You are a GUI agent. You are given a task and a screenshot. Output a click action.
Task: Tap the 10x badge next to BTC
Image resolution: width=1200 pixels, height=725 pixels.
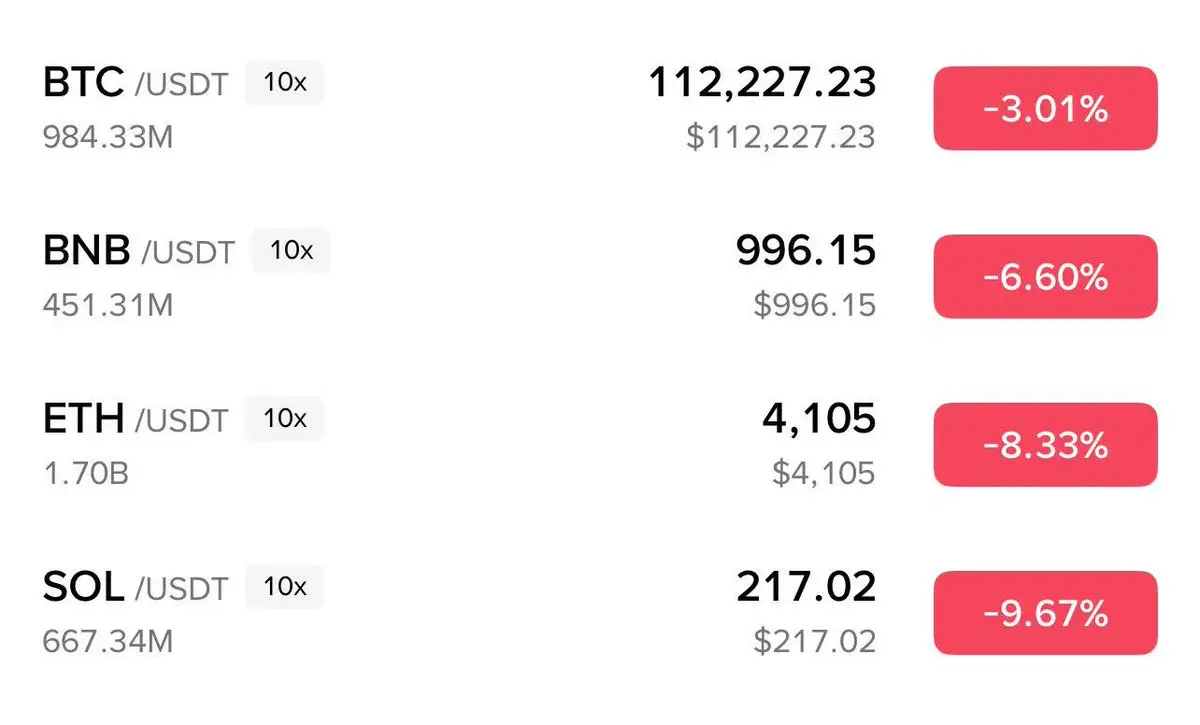285,83
